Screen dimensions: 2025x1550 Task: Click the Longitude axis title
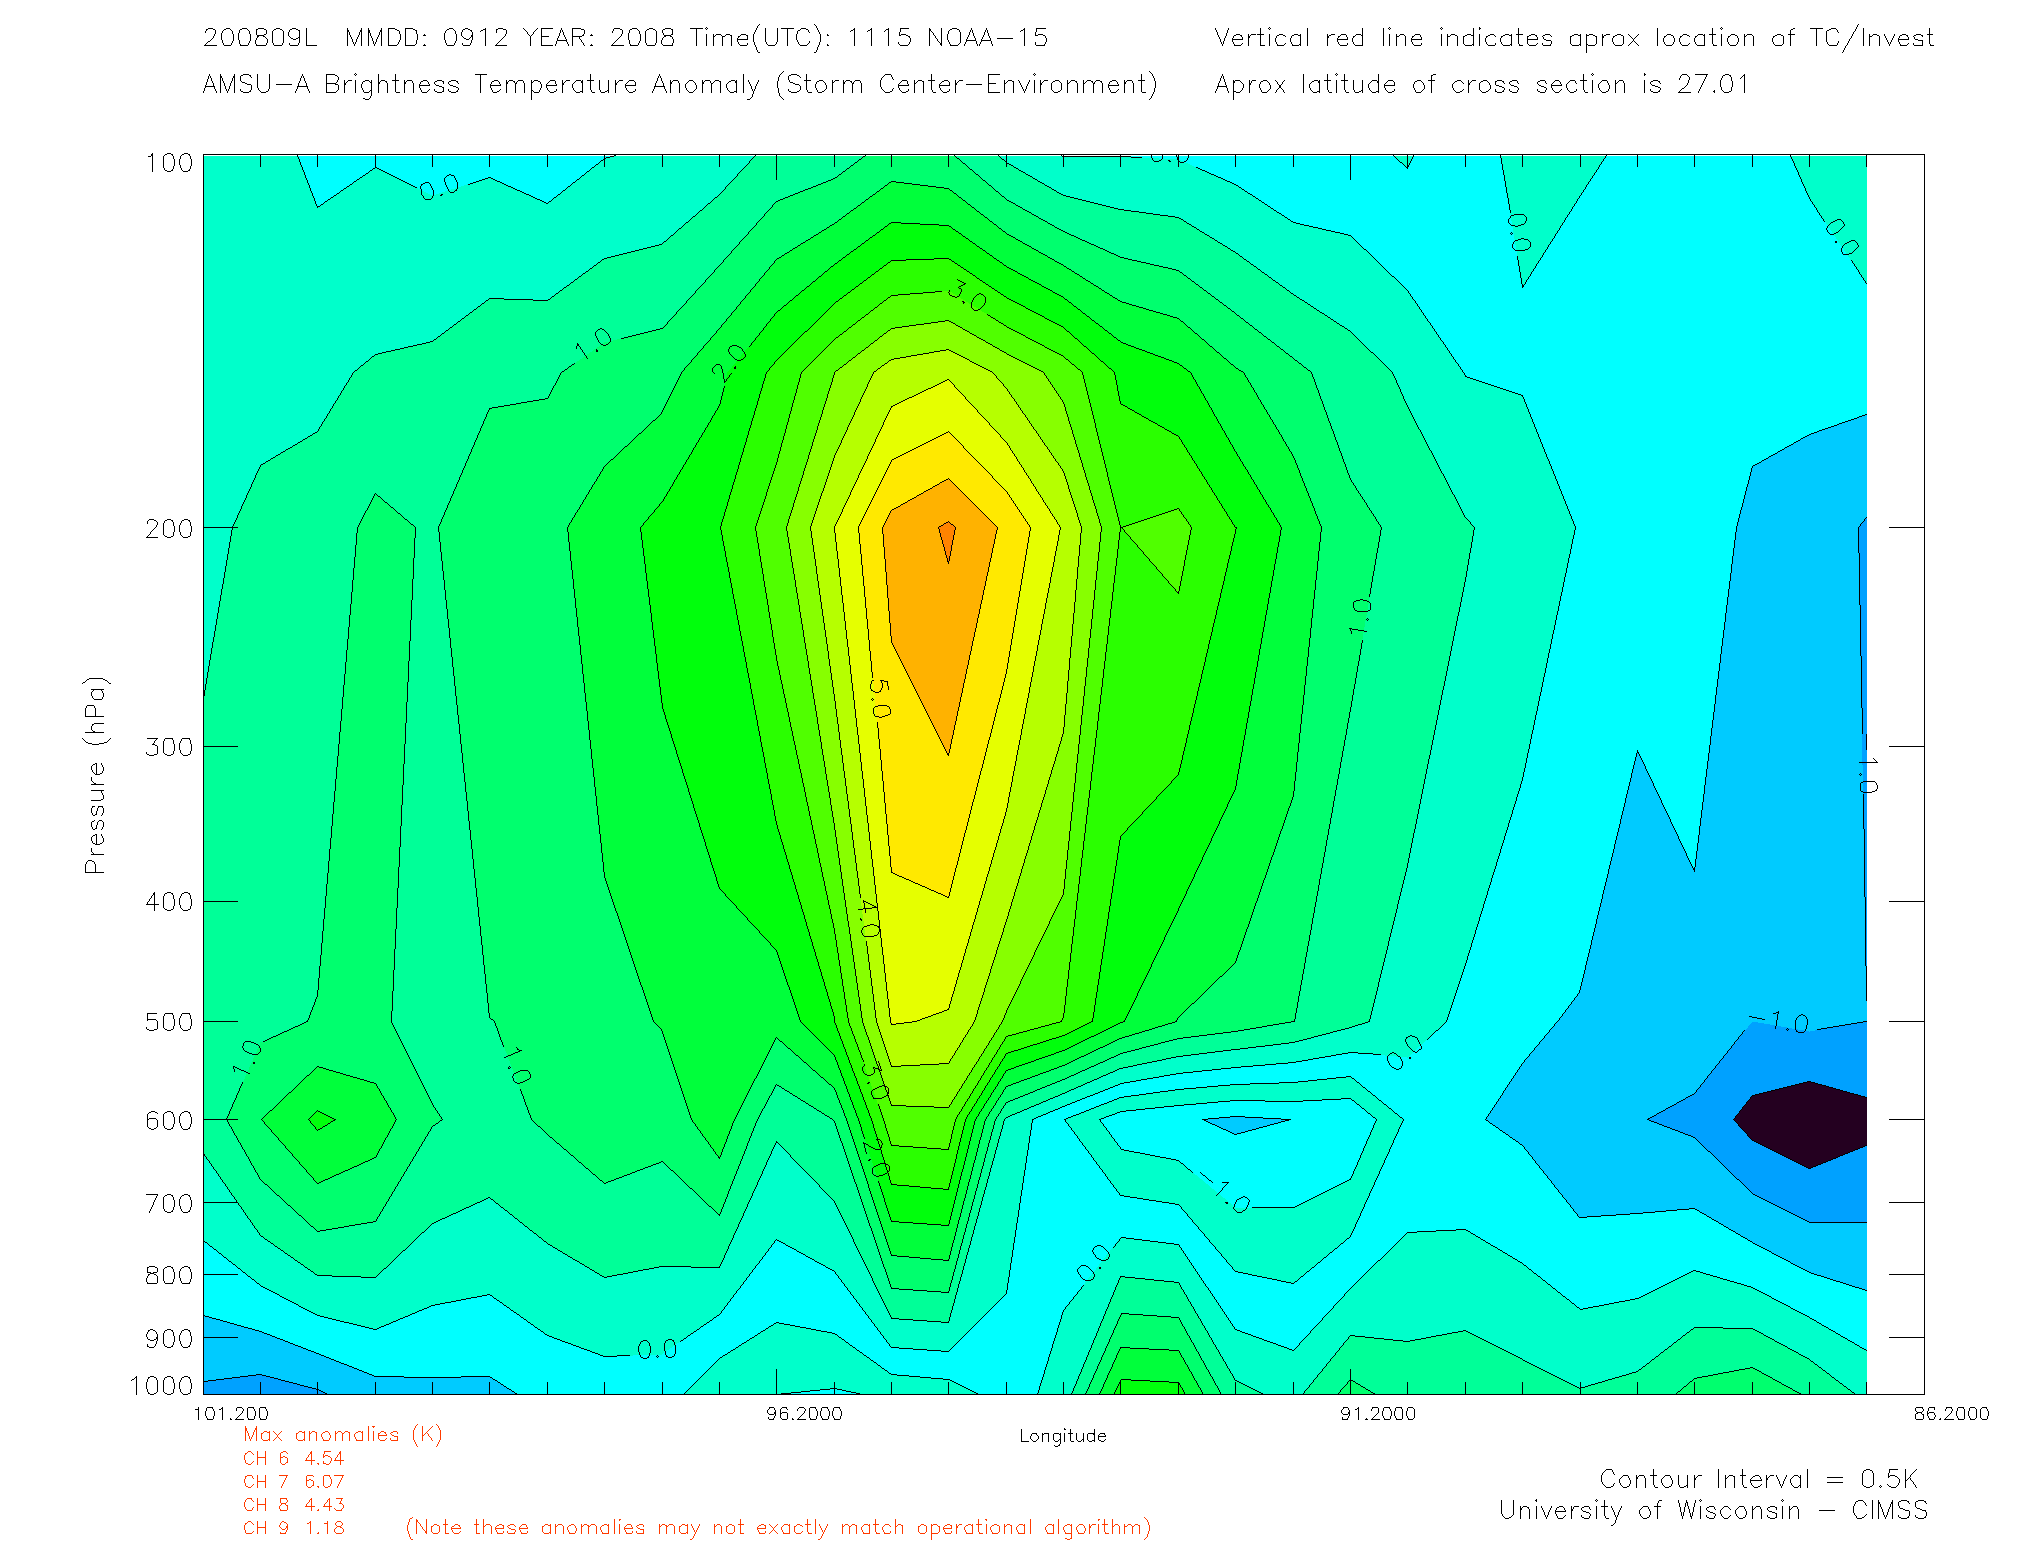click(1062, 1436)
